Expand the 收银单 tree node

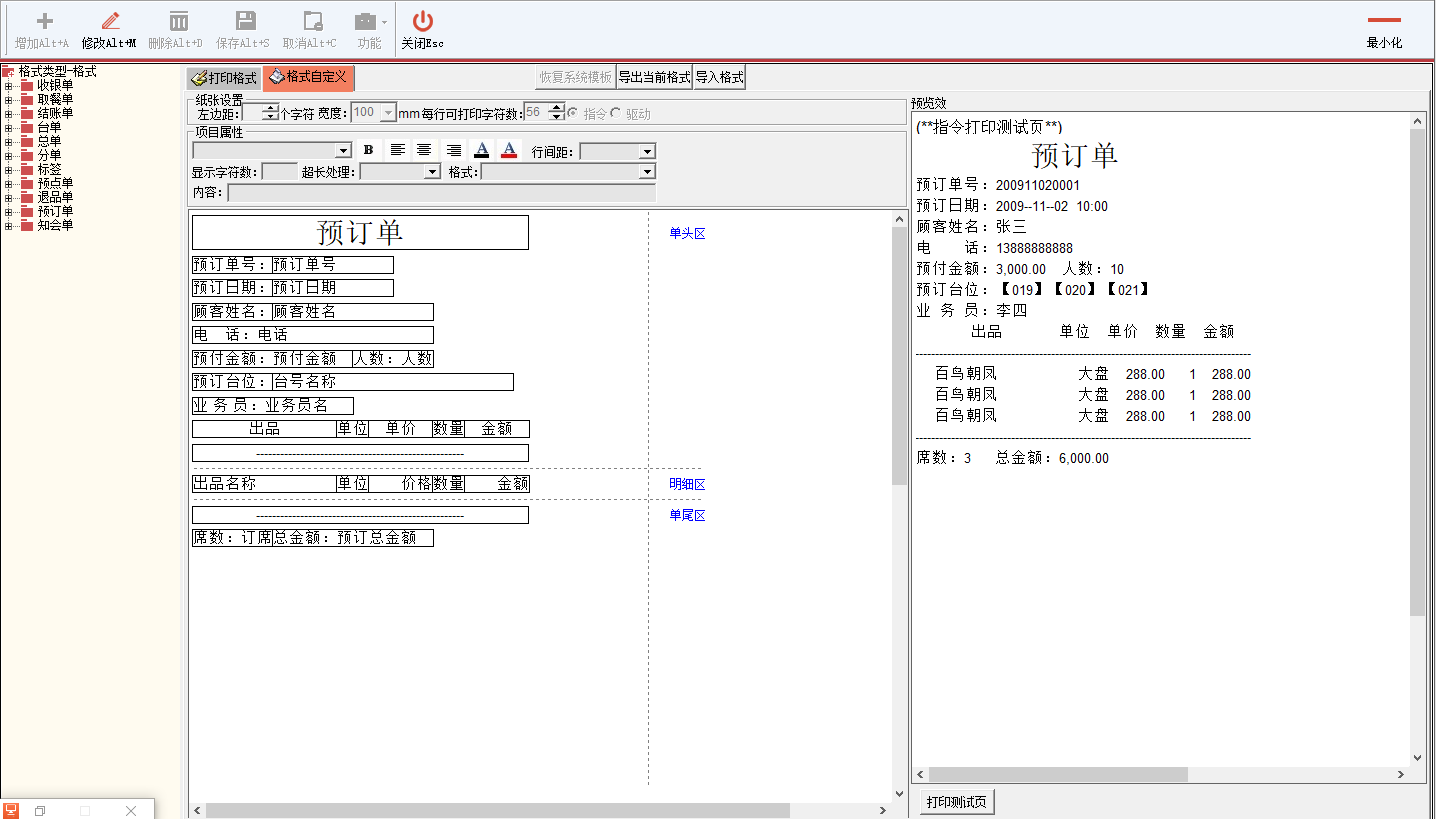pyautogui.click(x=8, y=85)
